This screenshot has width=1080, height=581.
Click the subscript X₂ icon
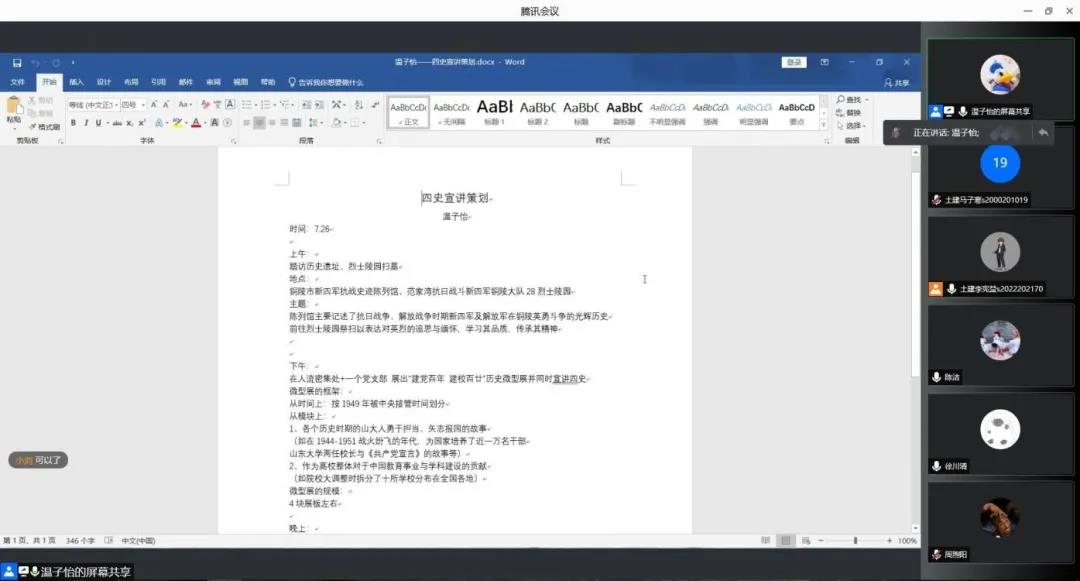point(130,123)
